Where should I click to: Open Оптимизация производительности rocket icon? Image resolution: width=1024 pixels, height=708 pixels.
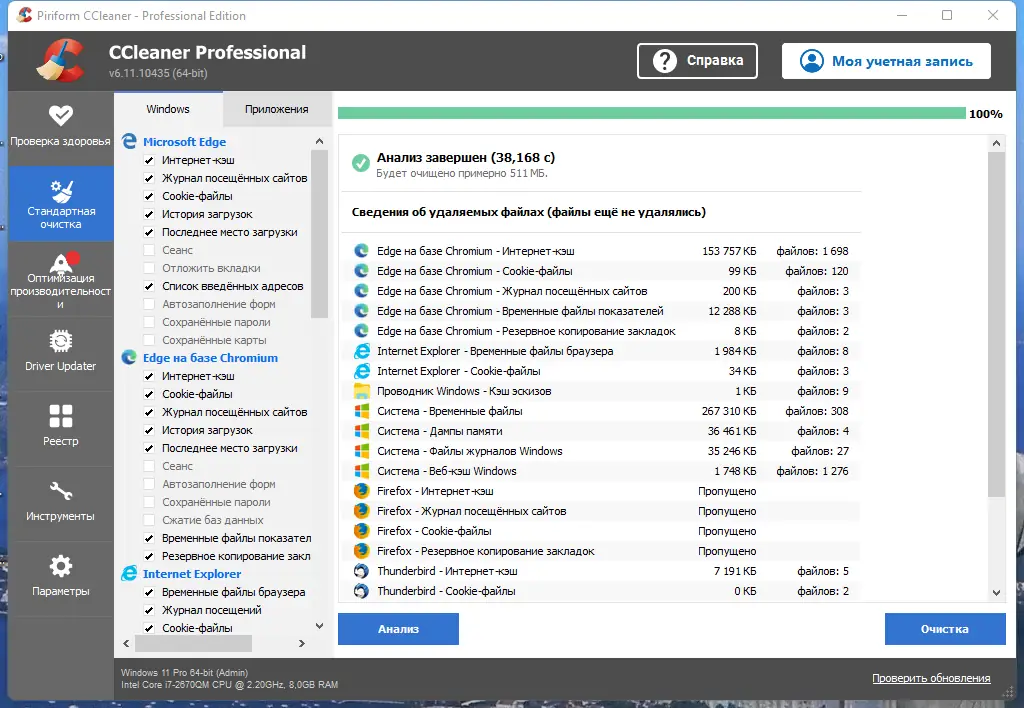pos(62,263)
